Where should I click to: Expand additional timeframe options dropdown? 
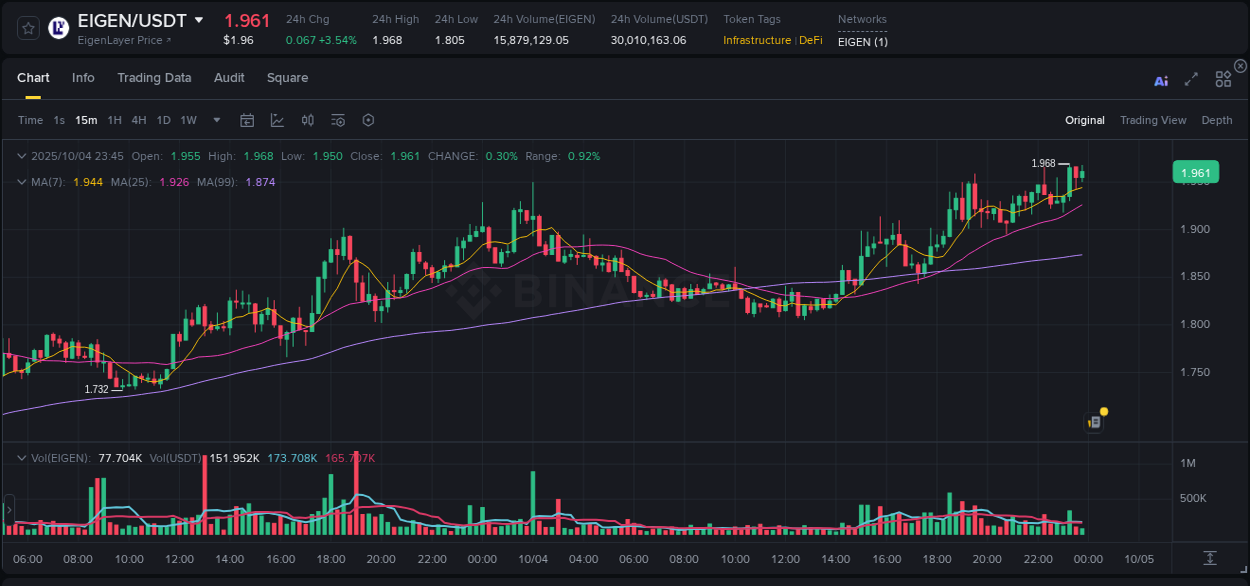tap(215, 120)
